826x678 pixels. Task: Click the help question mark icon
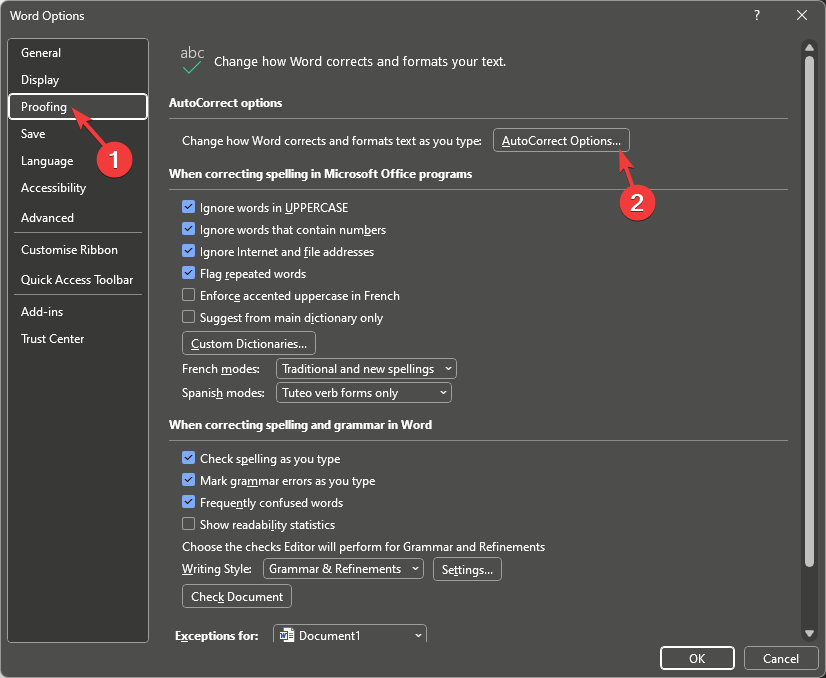point(755,15)
